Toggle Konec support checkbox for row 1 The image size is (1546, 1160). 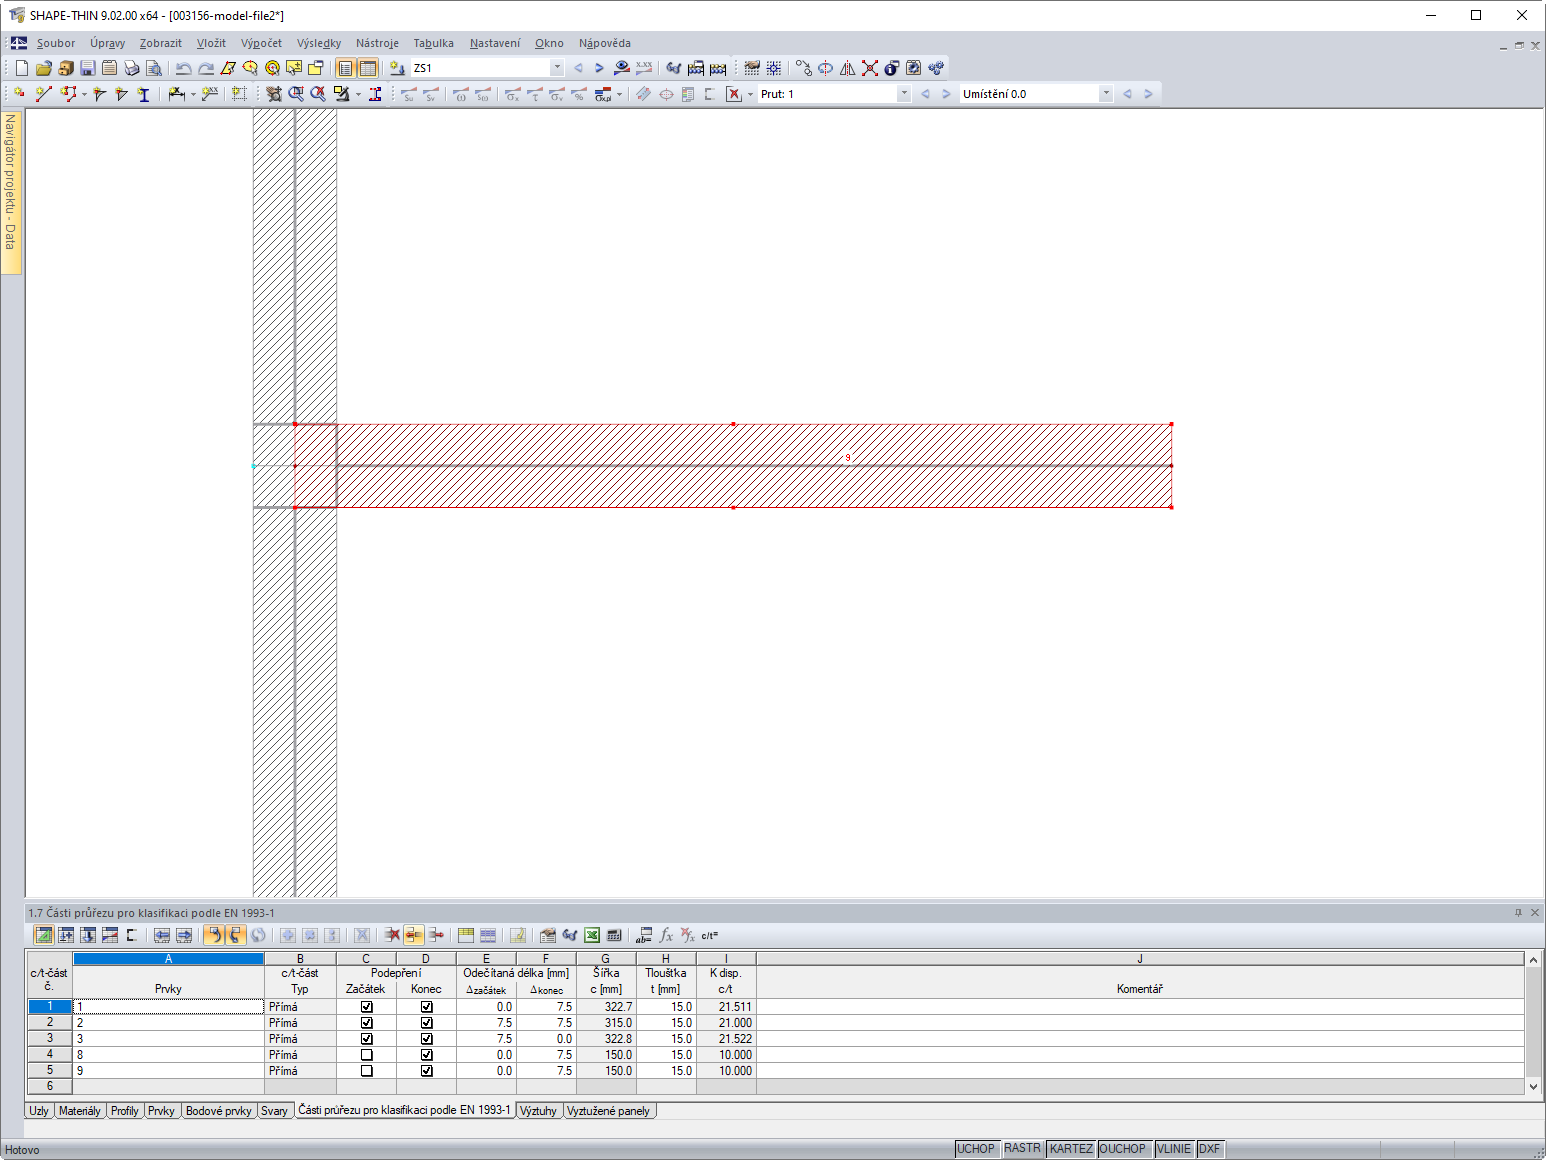[427, 1007]
